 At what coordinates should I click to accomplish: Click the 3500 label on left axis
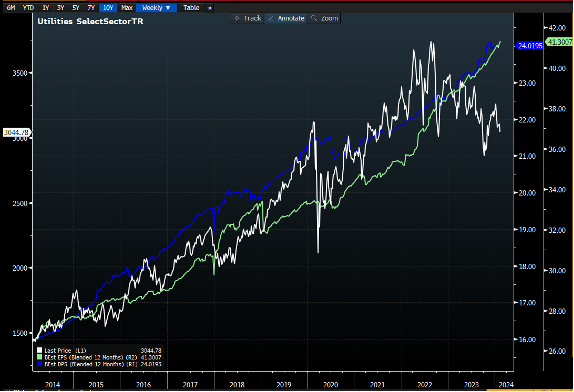[x=20, y=73]
